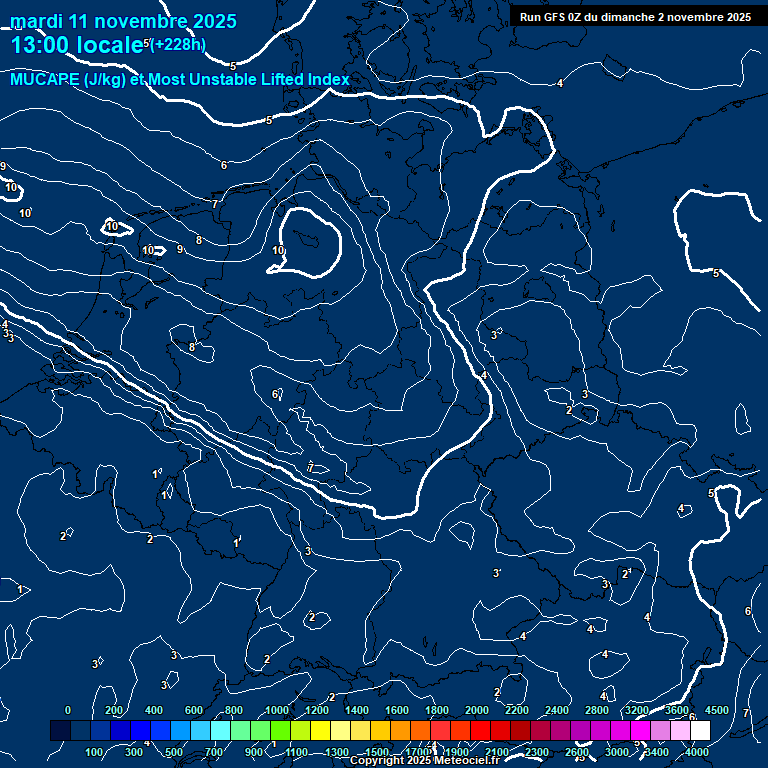
Task: Select the pure green legend swatch
Action: coord(280,730)
